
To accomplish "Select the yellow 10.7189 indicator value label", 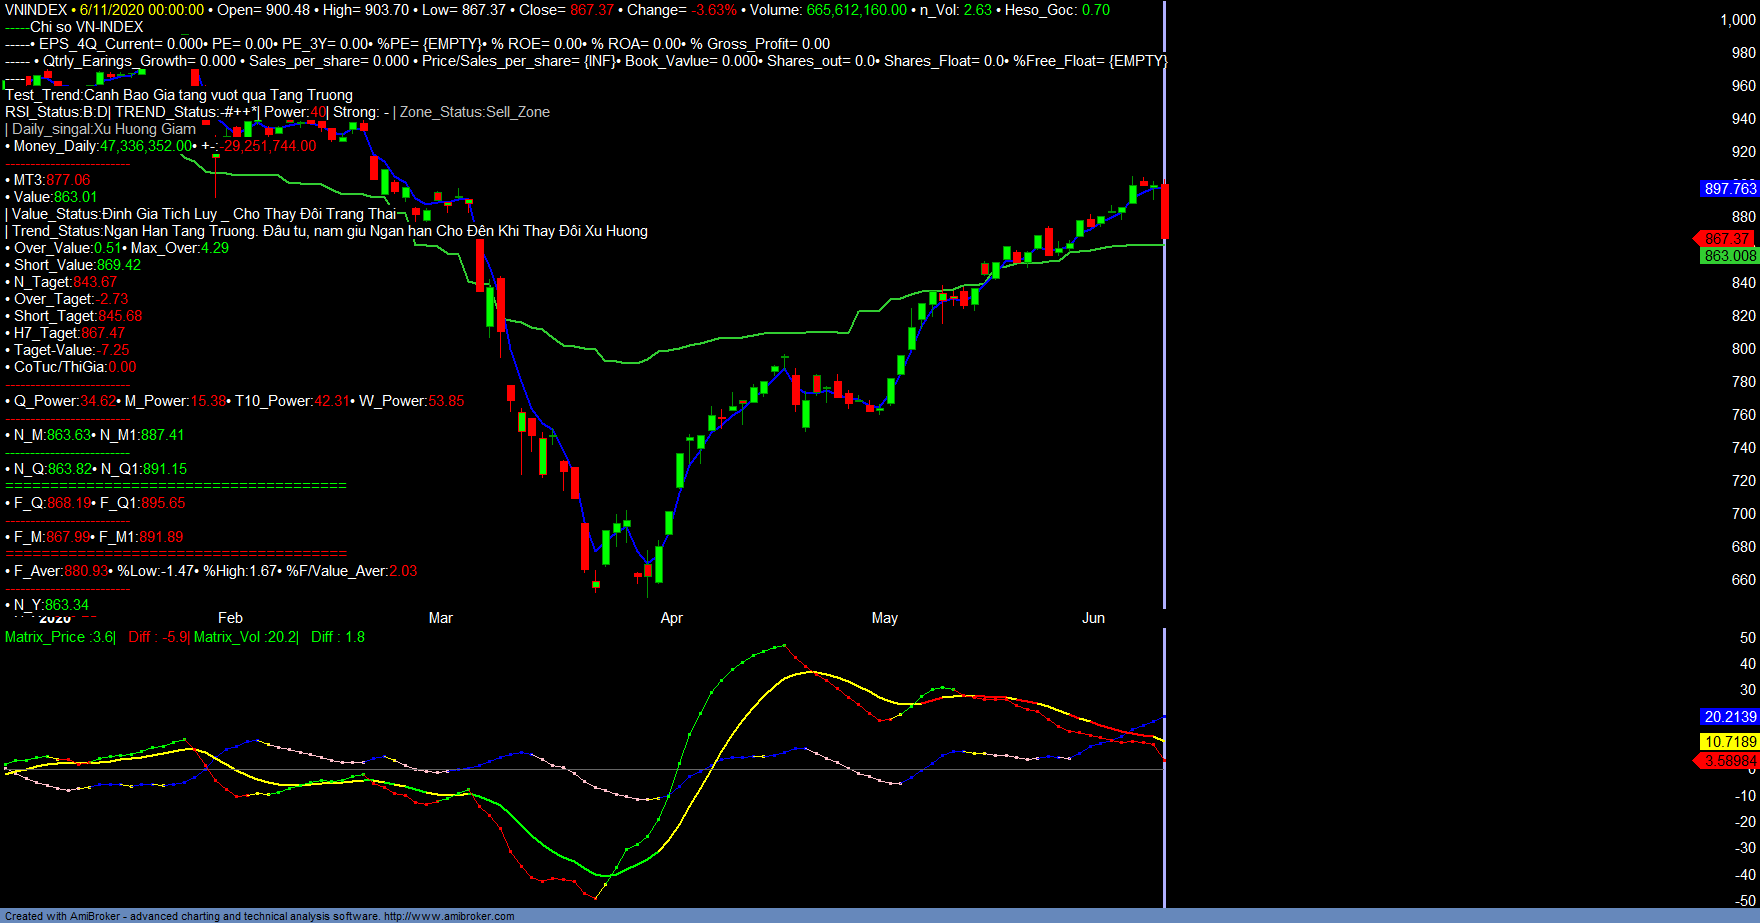I will click(1729, 742).
